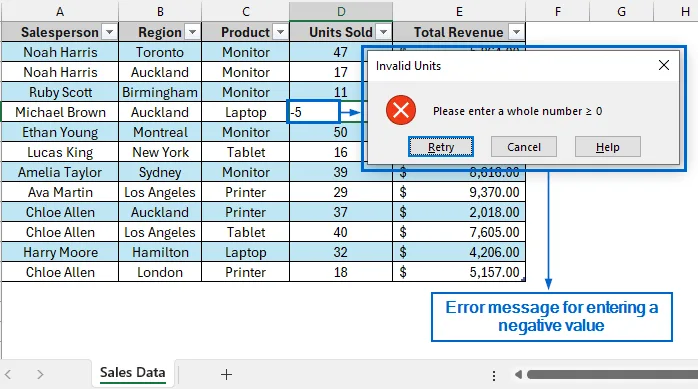Click the three-dot sheet options handle
The height and width of the screenshot is (389, 698).
pyautogui.click(x=494, y=375)
